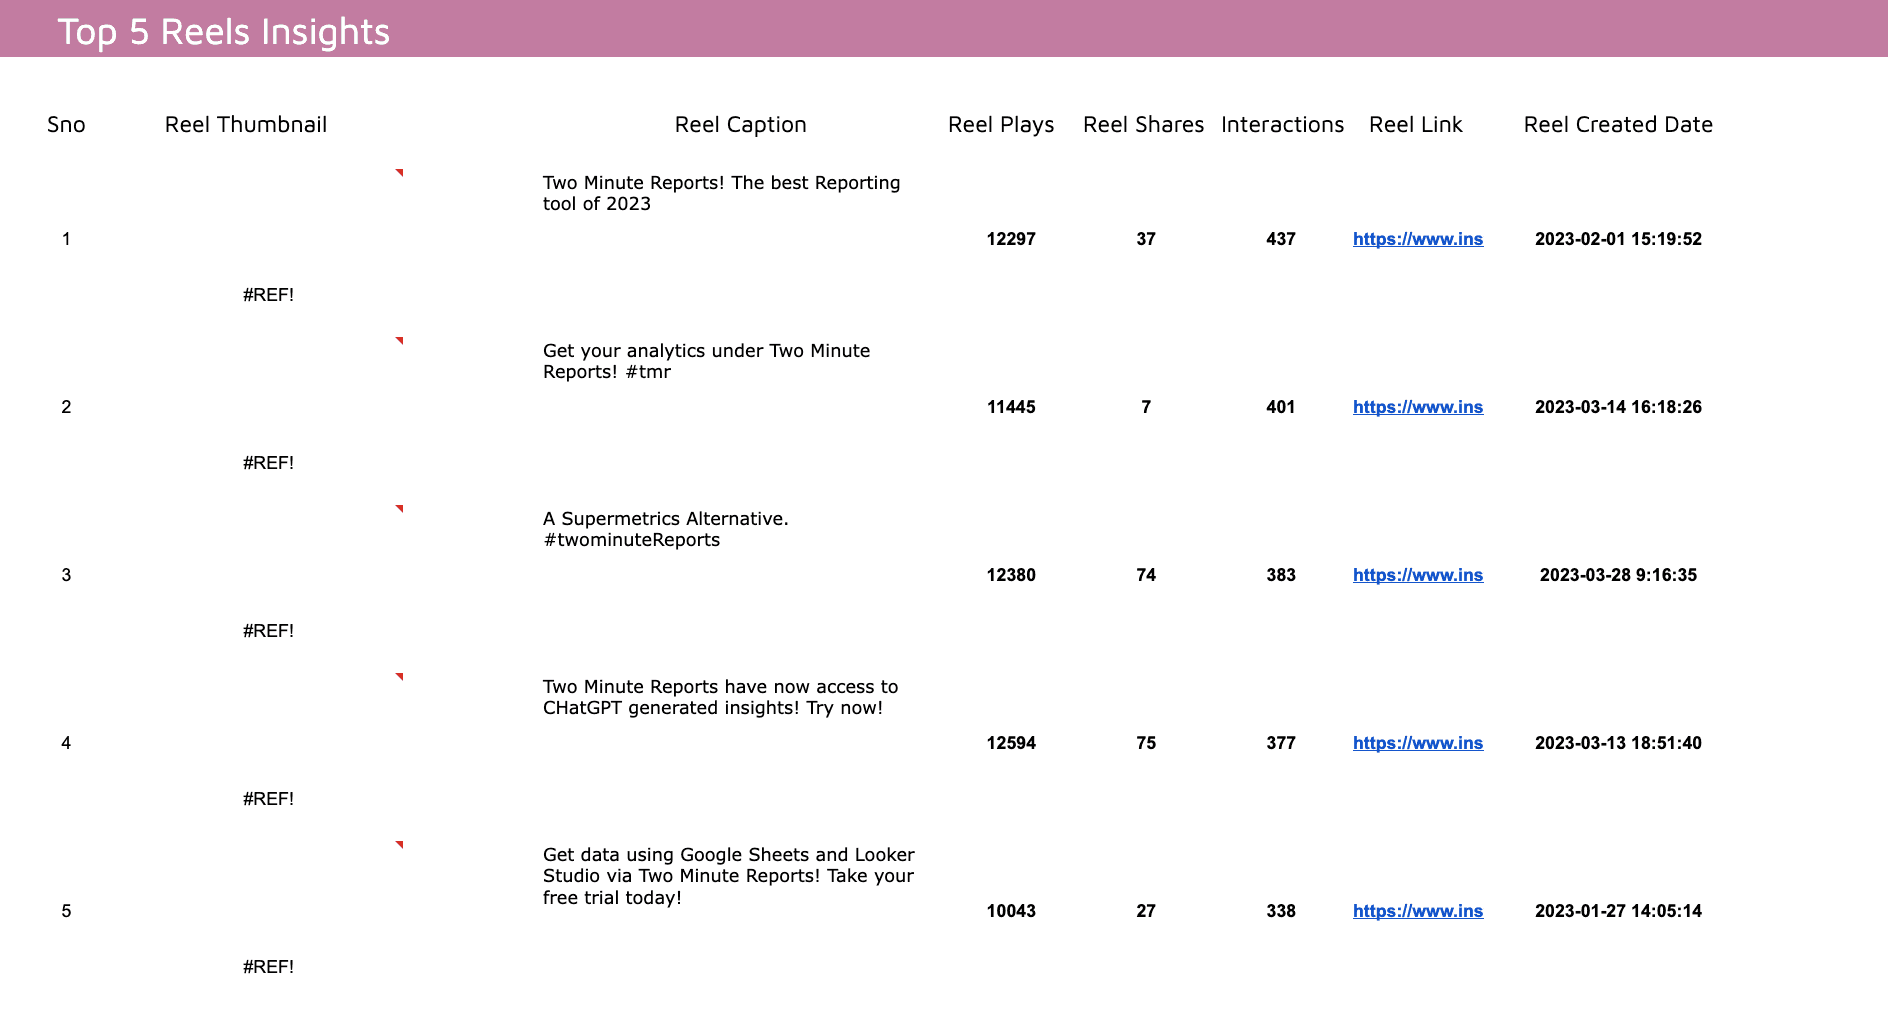The image size is (1888, 1026).
Task: Select caption about Google Sheets and Looker Studio
Action: (728, 876)
